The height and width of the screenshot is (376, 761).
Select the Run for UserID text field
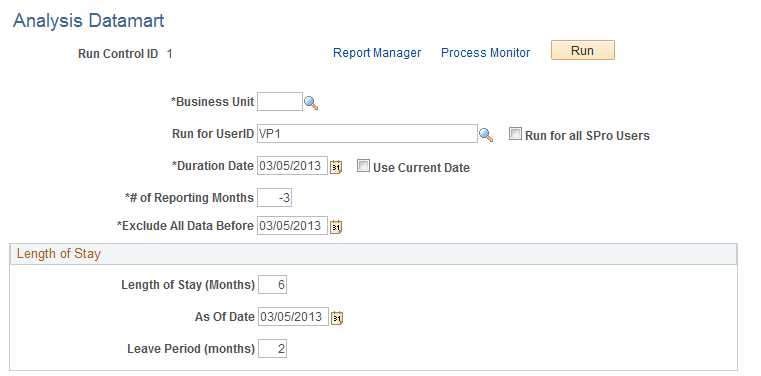tap(367, 133)
